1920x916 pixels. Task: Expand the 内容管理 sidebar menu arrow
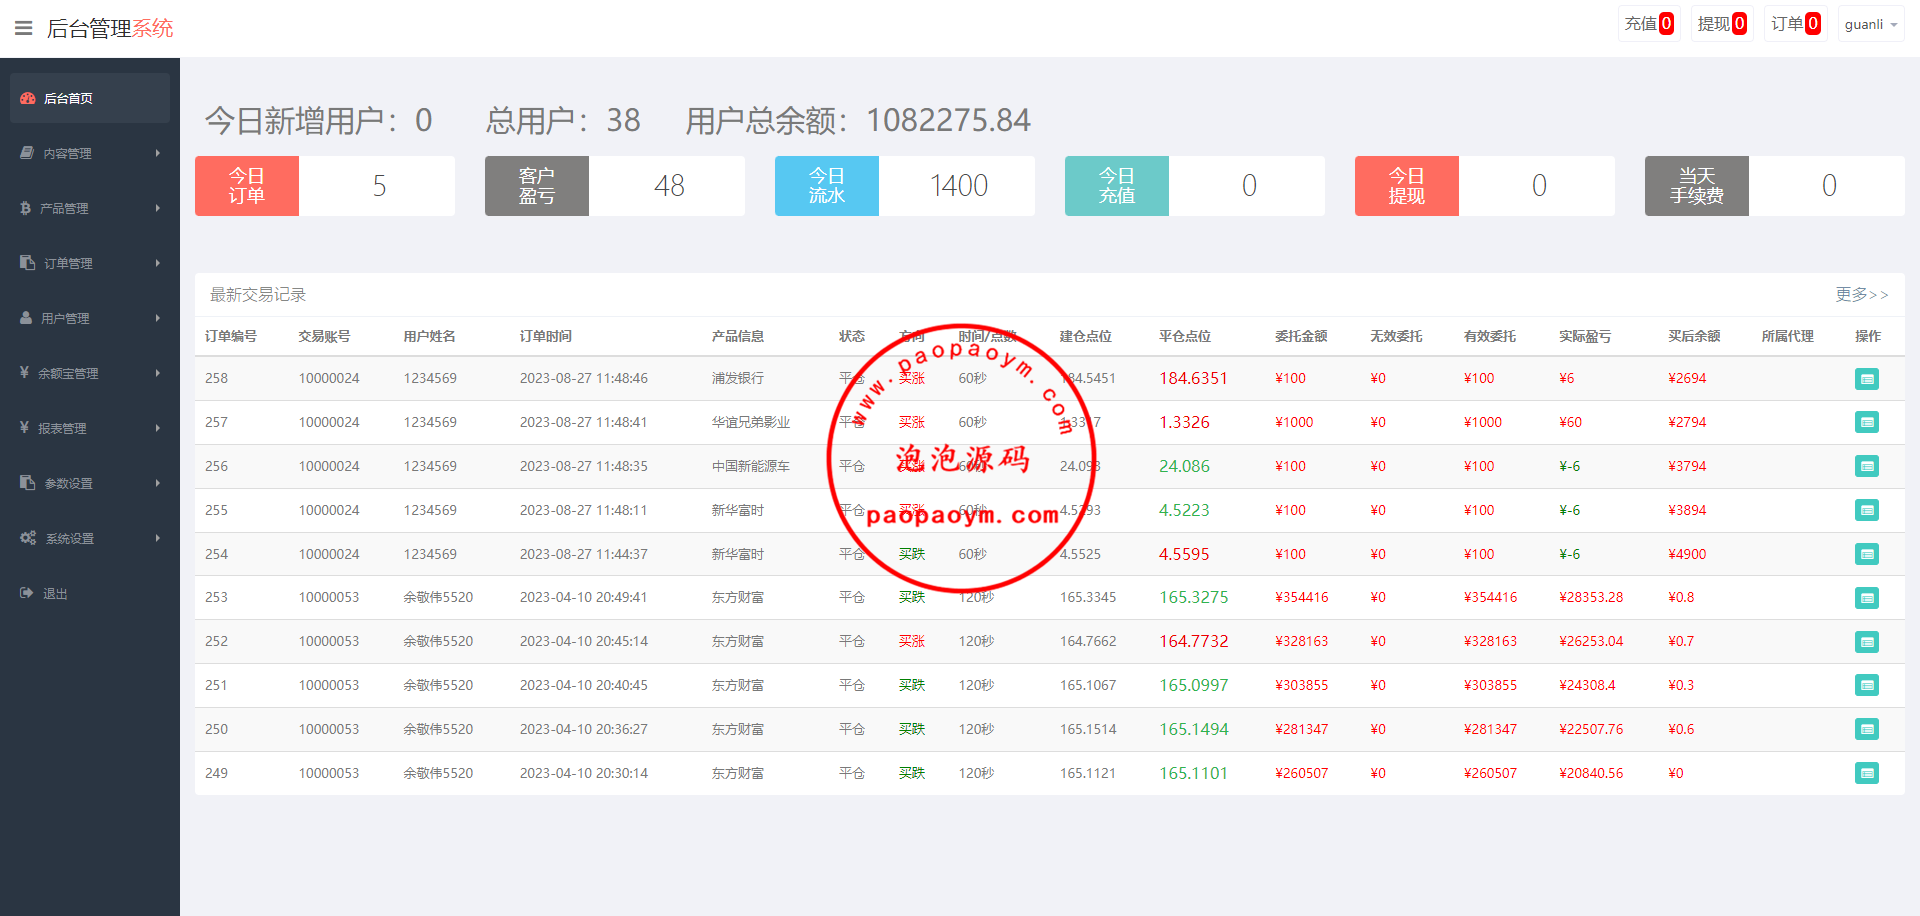tap(158, 153)
